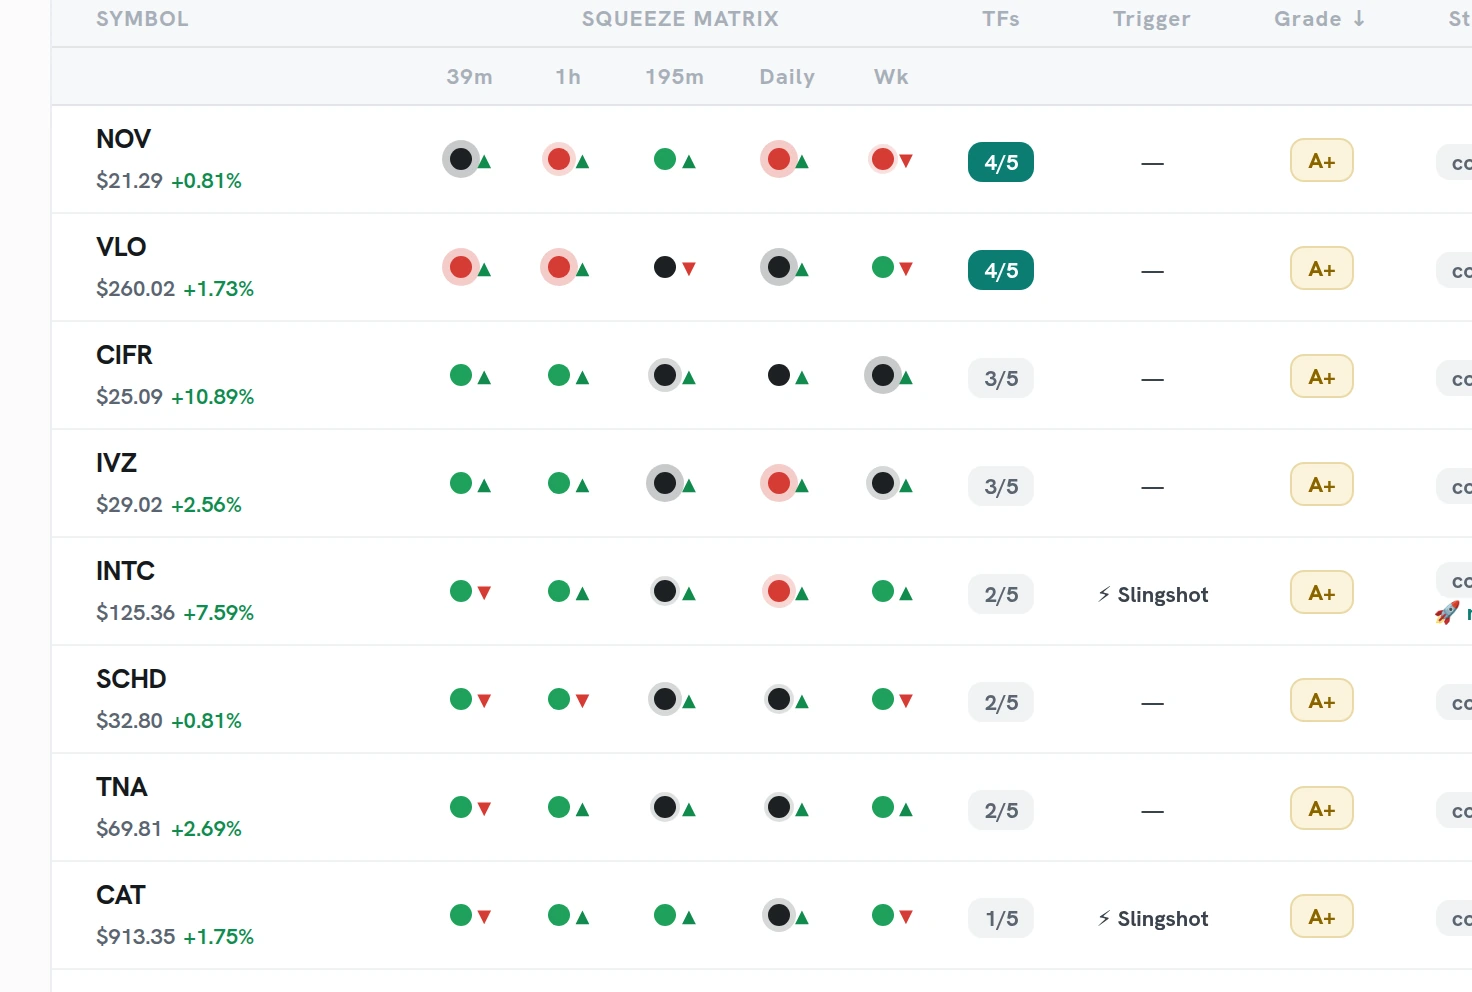The height and width of the screenshot is (992, 1472).
Task: Click VLO 4/5 timeframes badge
Action: 1001,270
